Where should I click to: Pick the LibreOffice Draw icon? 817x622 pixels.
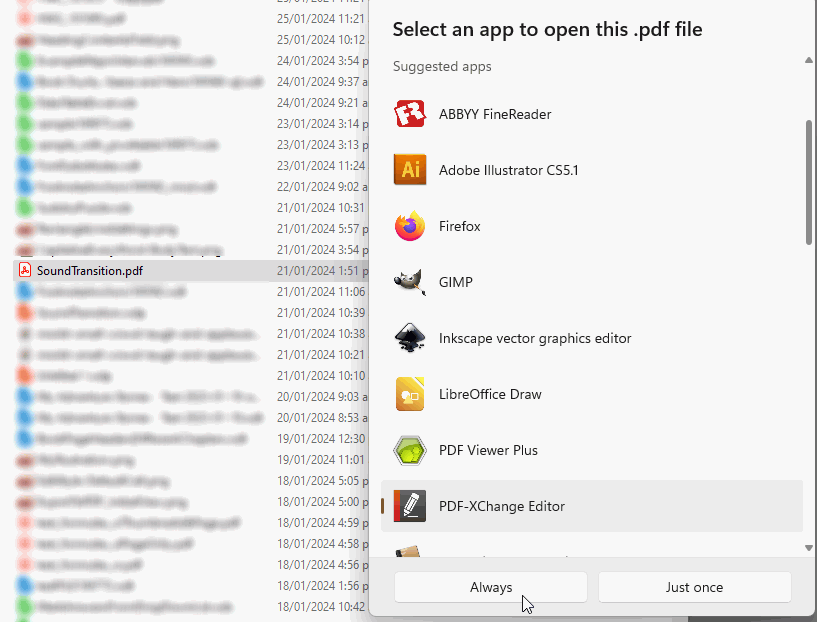410,394
